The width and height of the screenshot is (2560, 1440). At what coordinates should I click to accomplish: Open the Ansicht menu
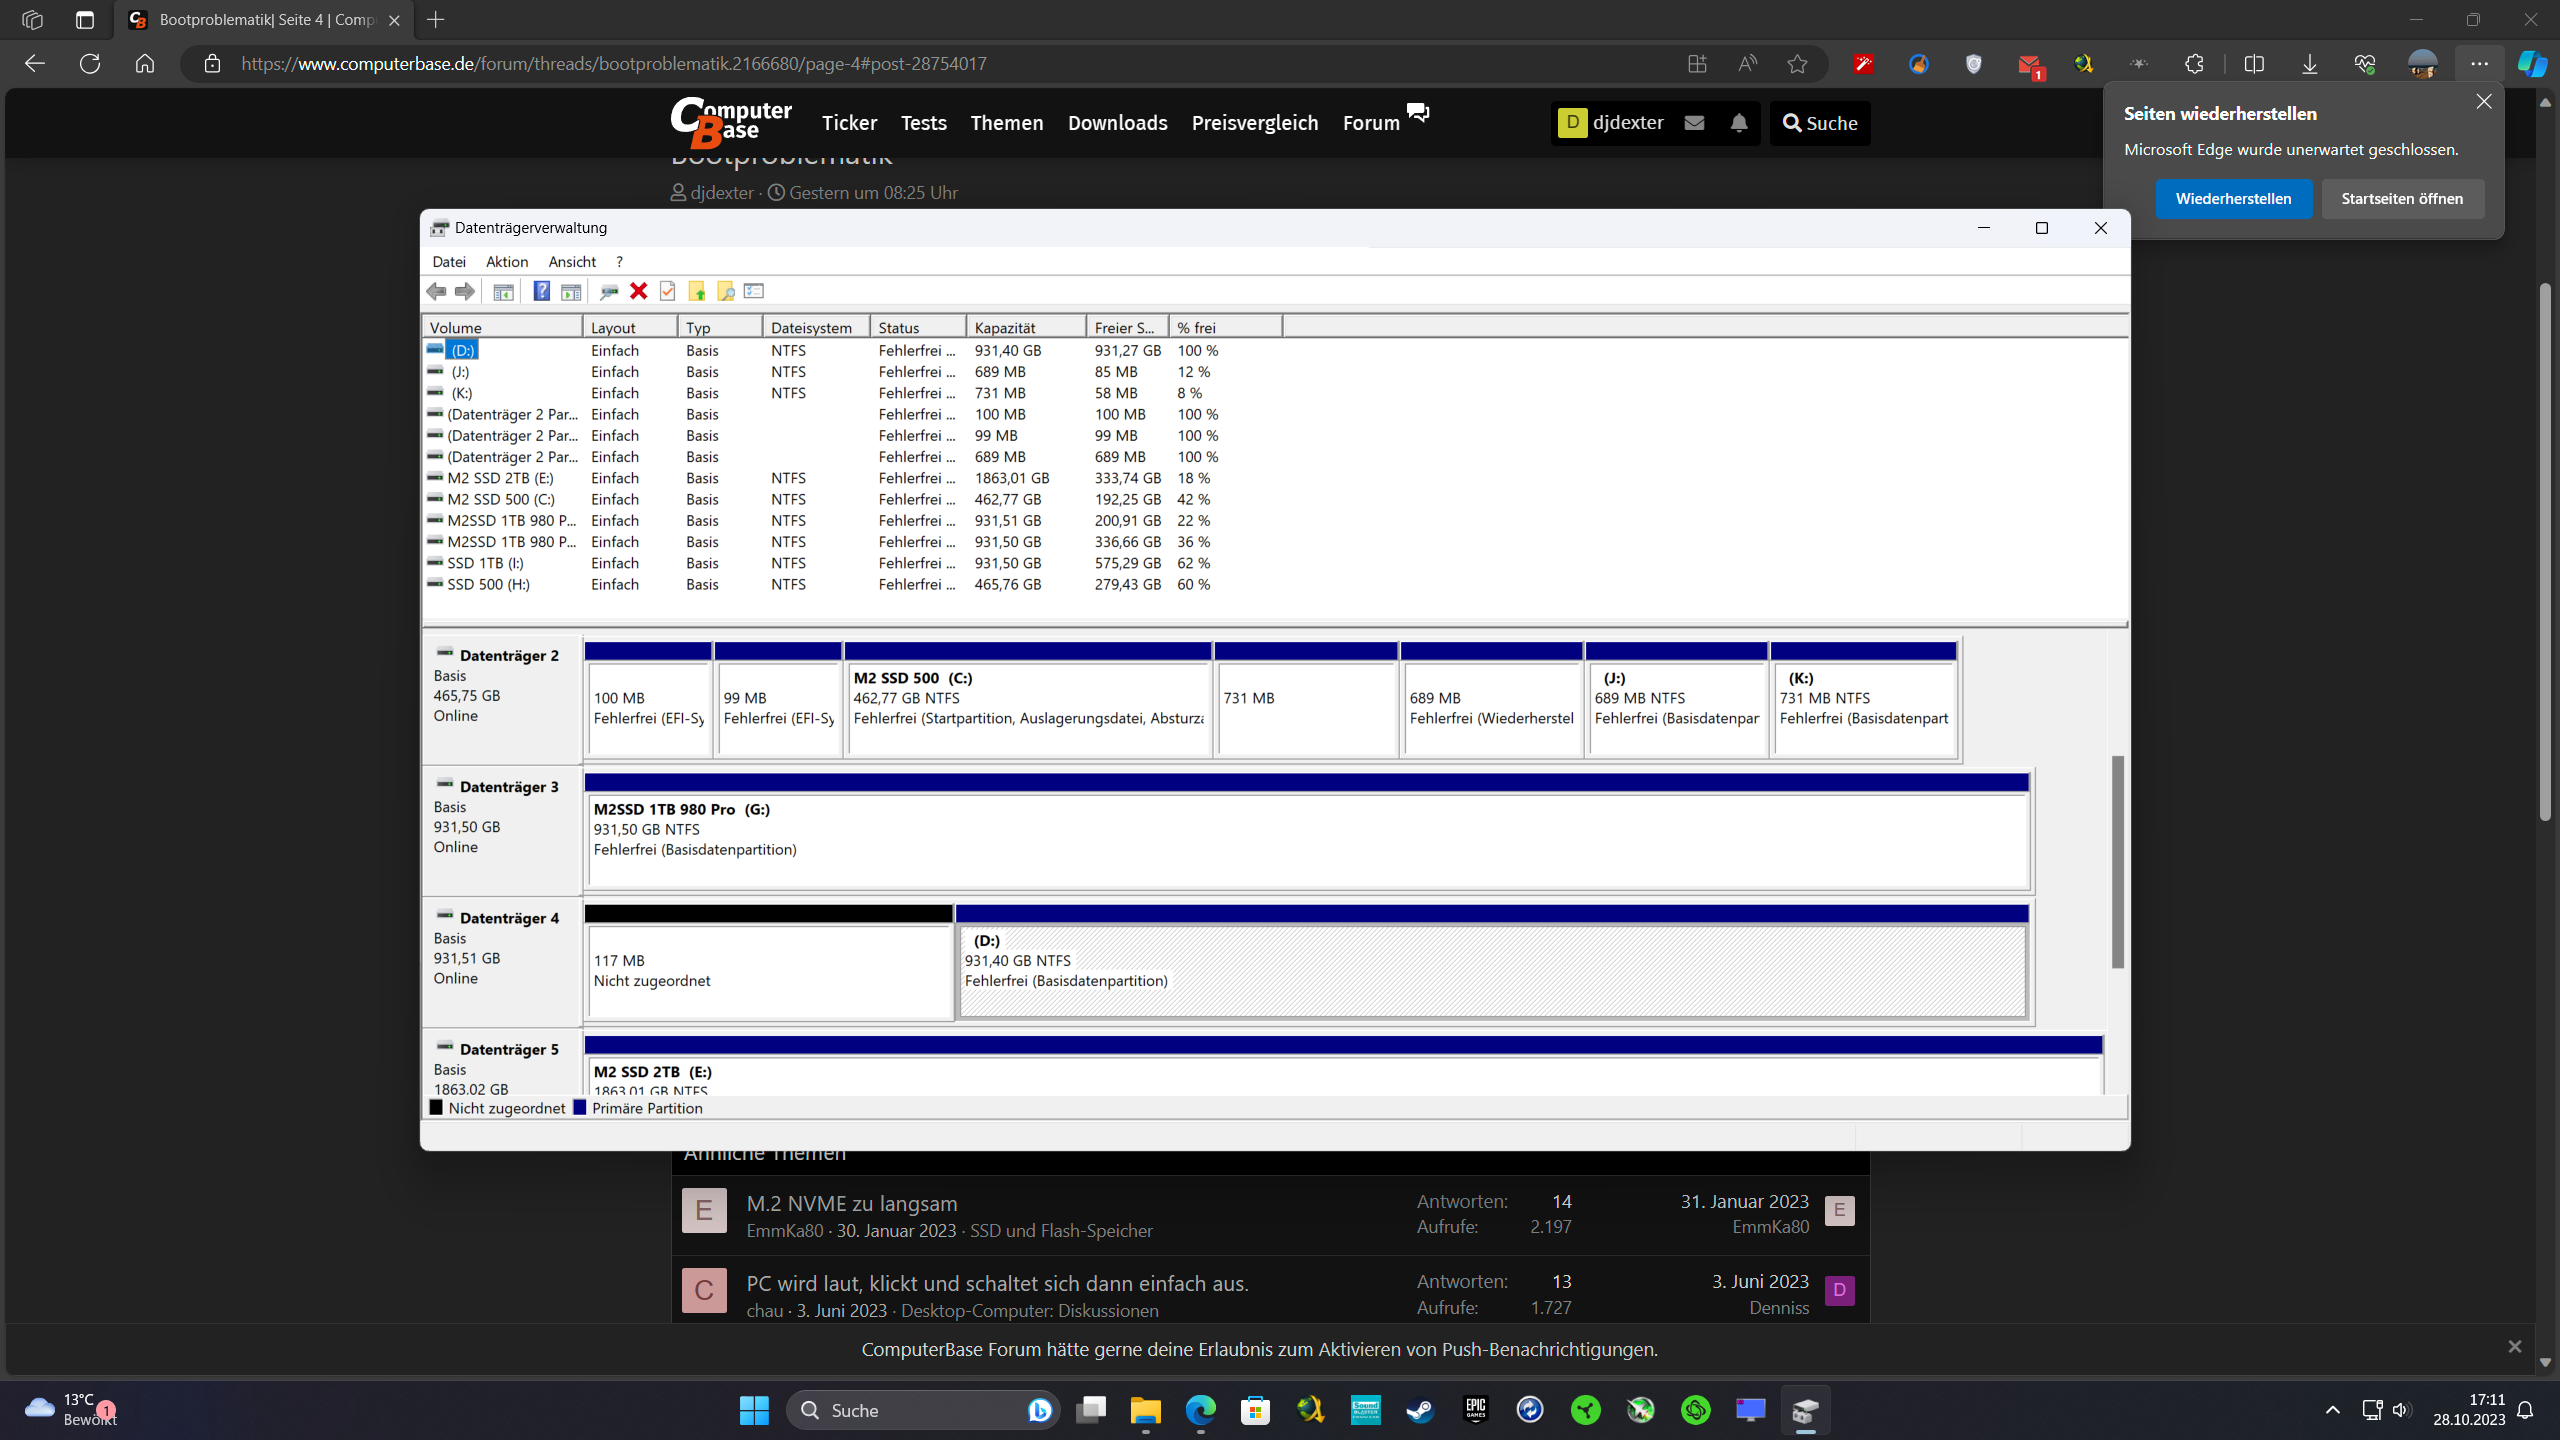pyautogui.click(x=572, y=262)
